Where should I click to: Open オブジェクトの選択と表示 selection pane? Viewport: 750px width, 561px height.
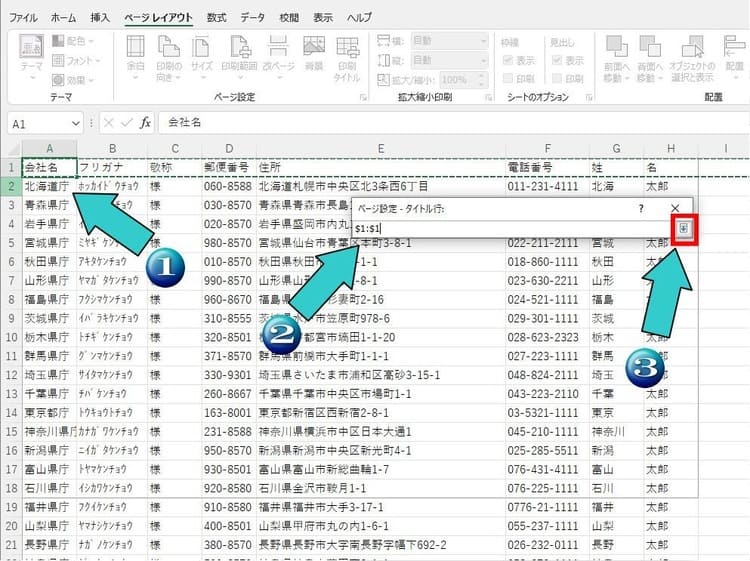pyautogui.click(x=693, y=47)
